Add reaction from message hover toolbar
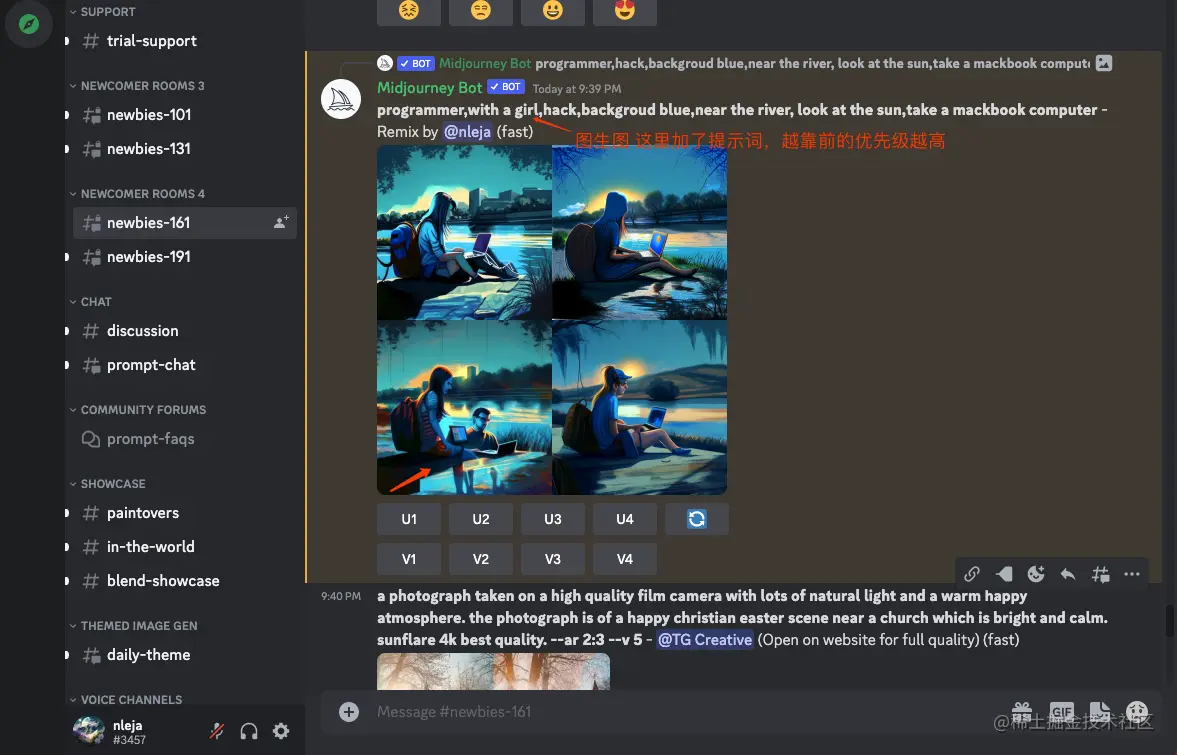The height and width of the screenshot is (755, 1177). (x=1036, y=574)
